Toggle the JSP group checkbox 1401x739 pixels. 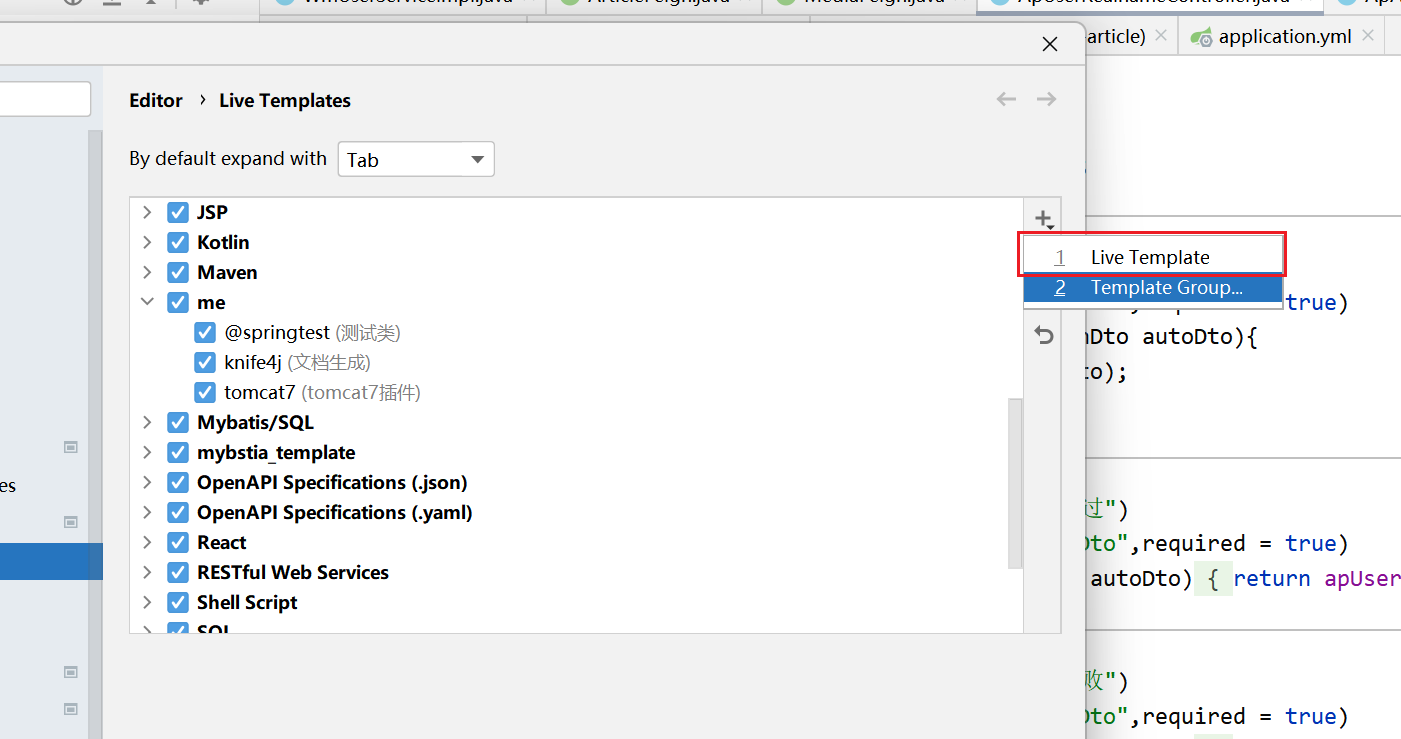coord(178,212)
